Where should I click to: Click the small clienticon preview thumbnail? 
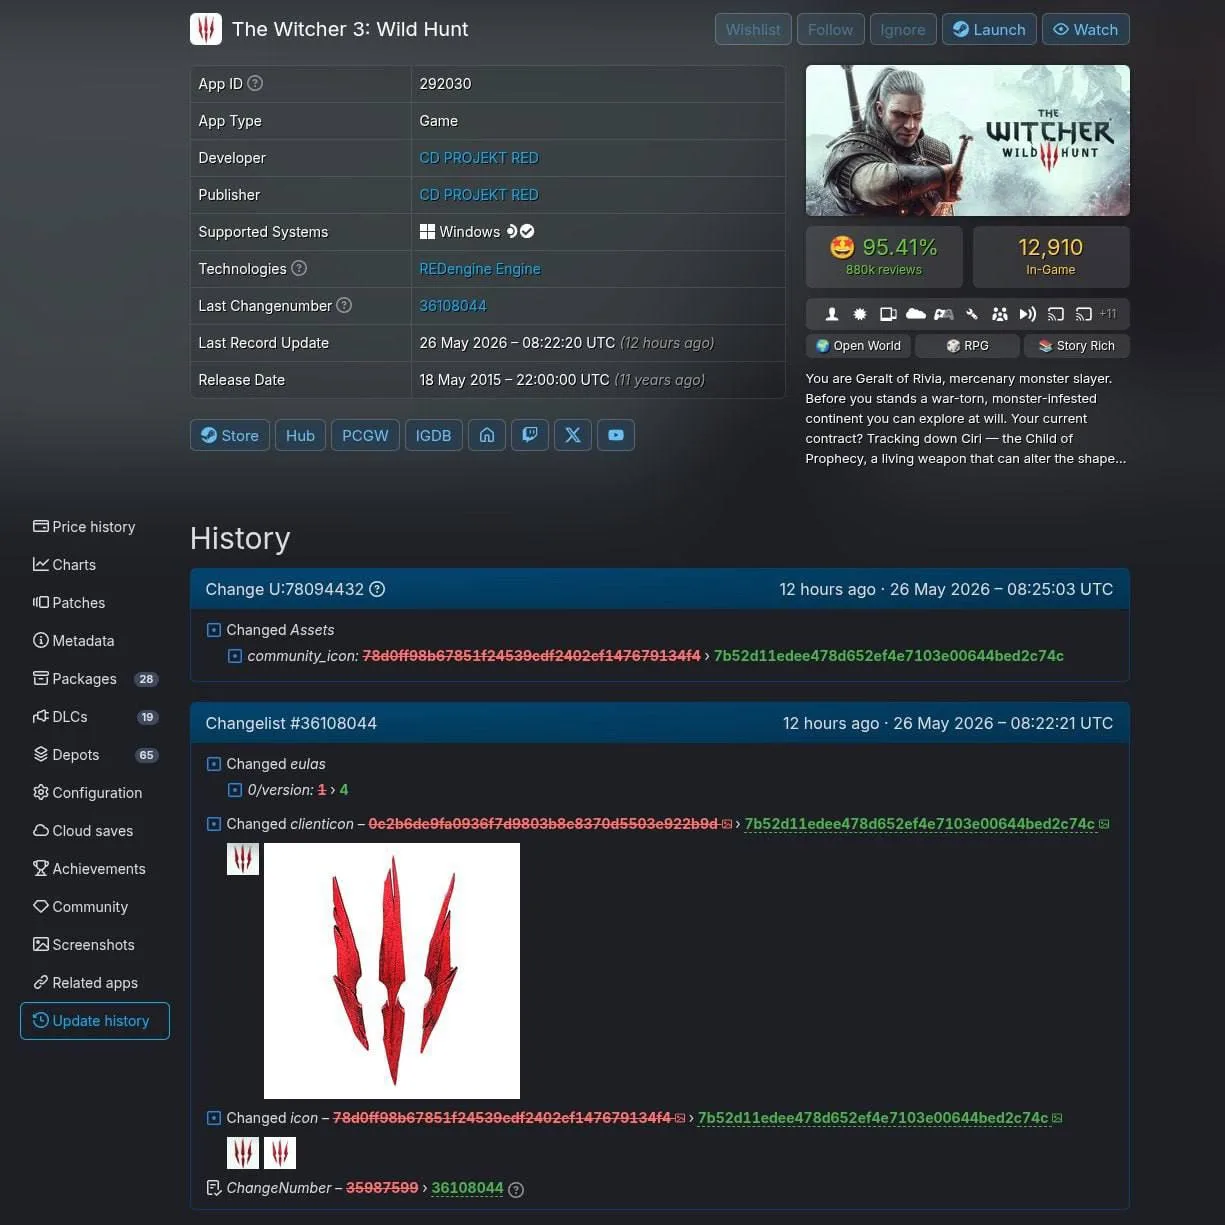[243, 859]
